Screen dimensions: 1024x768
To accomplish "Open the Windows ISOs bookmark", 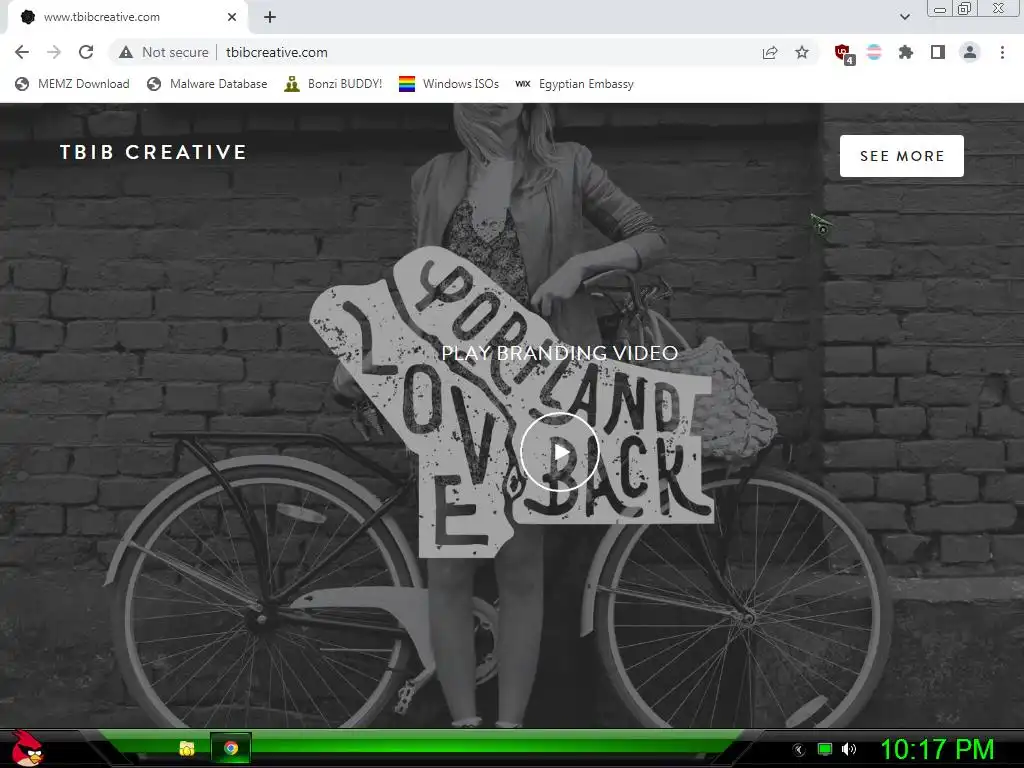I will point(449,84).
